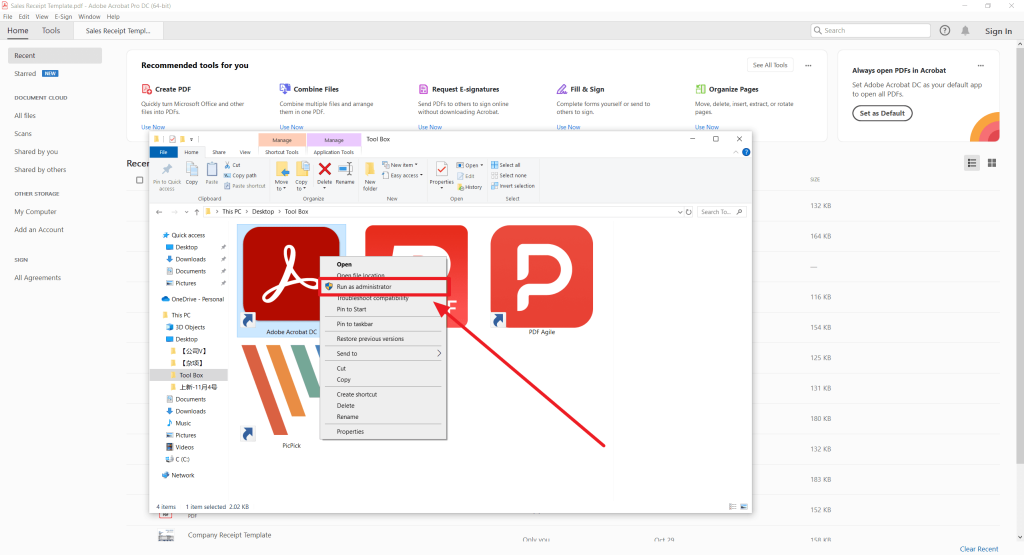Click Use Now under Create PDF
The width and height of the screenshot is (1024, 555).
tap(153, 127)
